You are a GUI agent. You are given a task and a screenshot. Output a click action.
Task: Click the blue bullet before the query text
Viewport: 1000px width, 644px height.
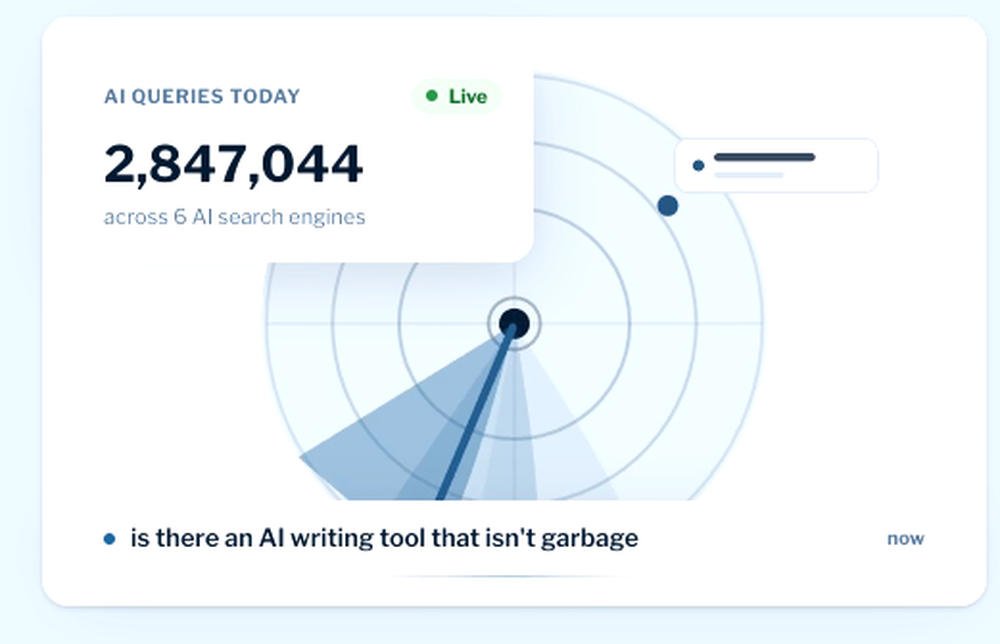click(110, 539)
